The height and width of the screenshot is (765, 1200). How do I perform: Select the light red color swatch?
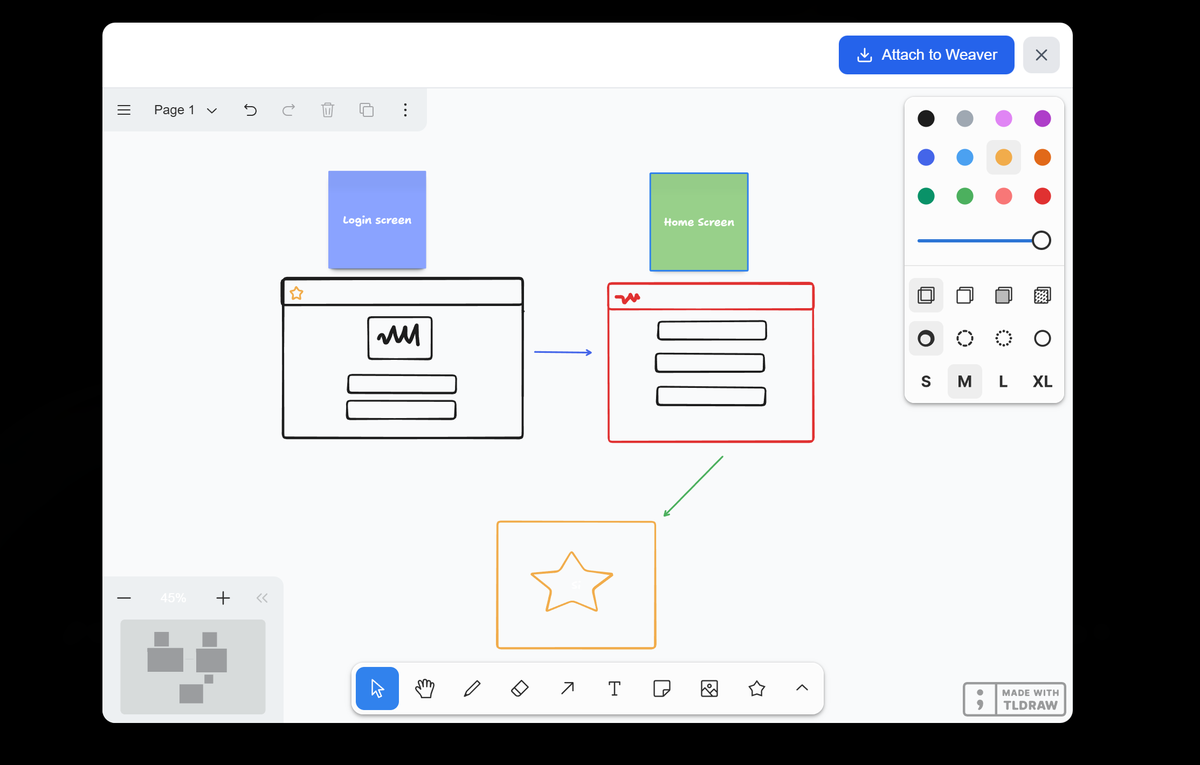[1004, 196]
